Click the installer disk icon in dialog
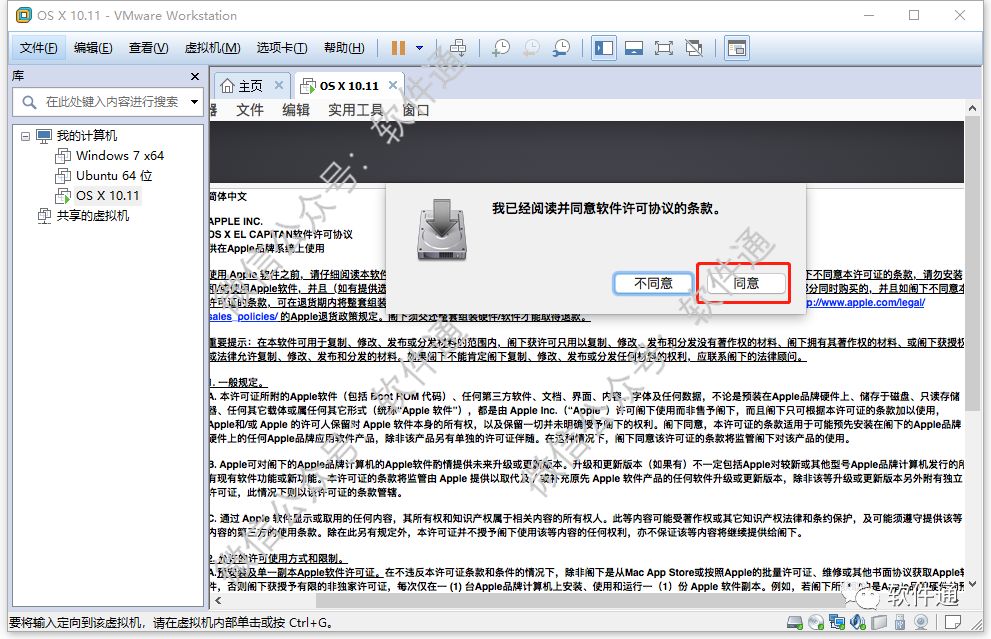The image size is (991, 639). 442,229
